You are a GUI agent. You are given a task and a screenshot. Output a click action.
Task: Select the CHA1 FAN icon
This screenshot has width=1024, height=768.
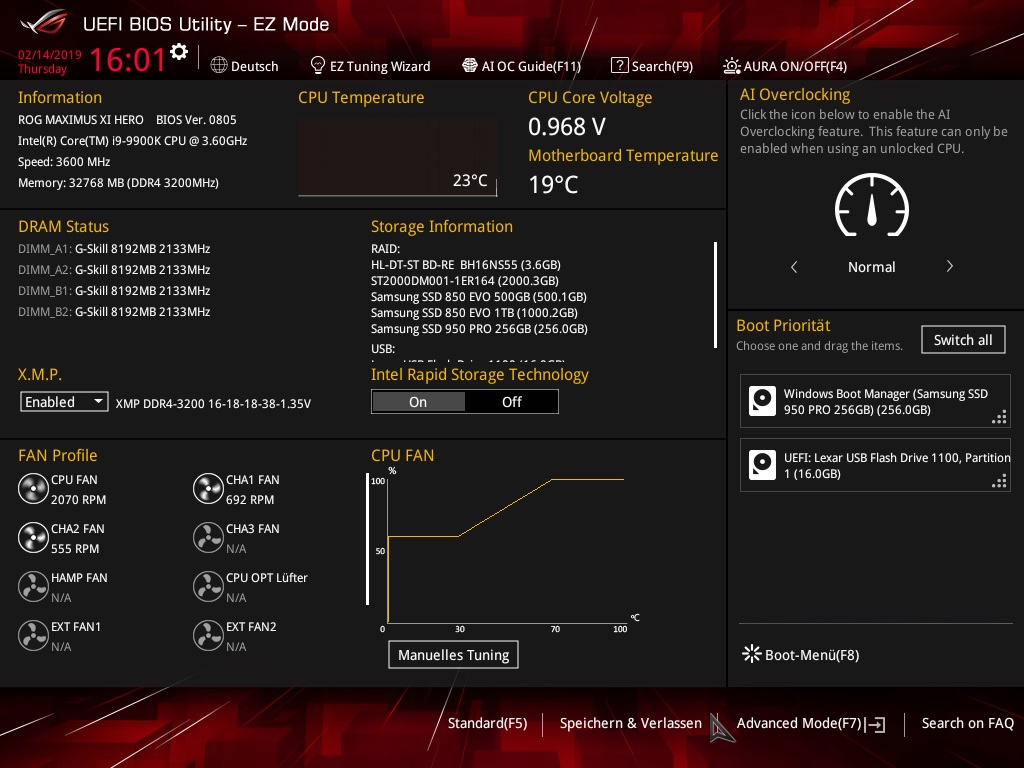(208, 489)
